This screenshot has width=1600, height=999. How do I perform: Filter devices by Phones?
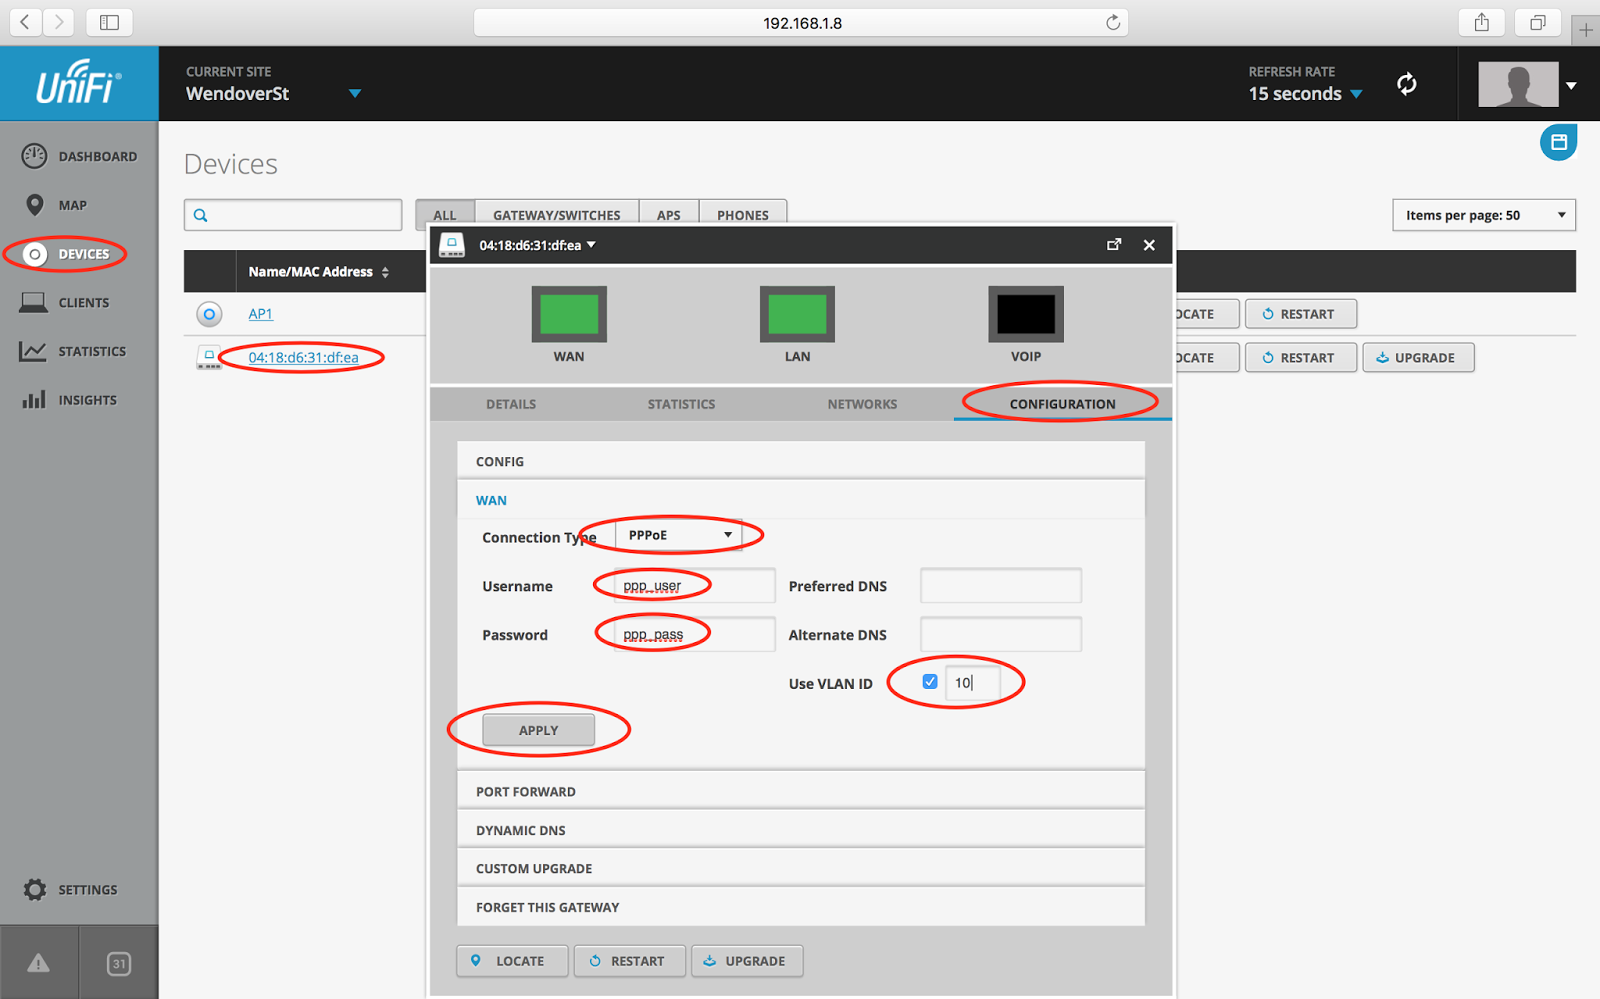tap(743, 214)
